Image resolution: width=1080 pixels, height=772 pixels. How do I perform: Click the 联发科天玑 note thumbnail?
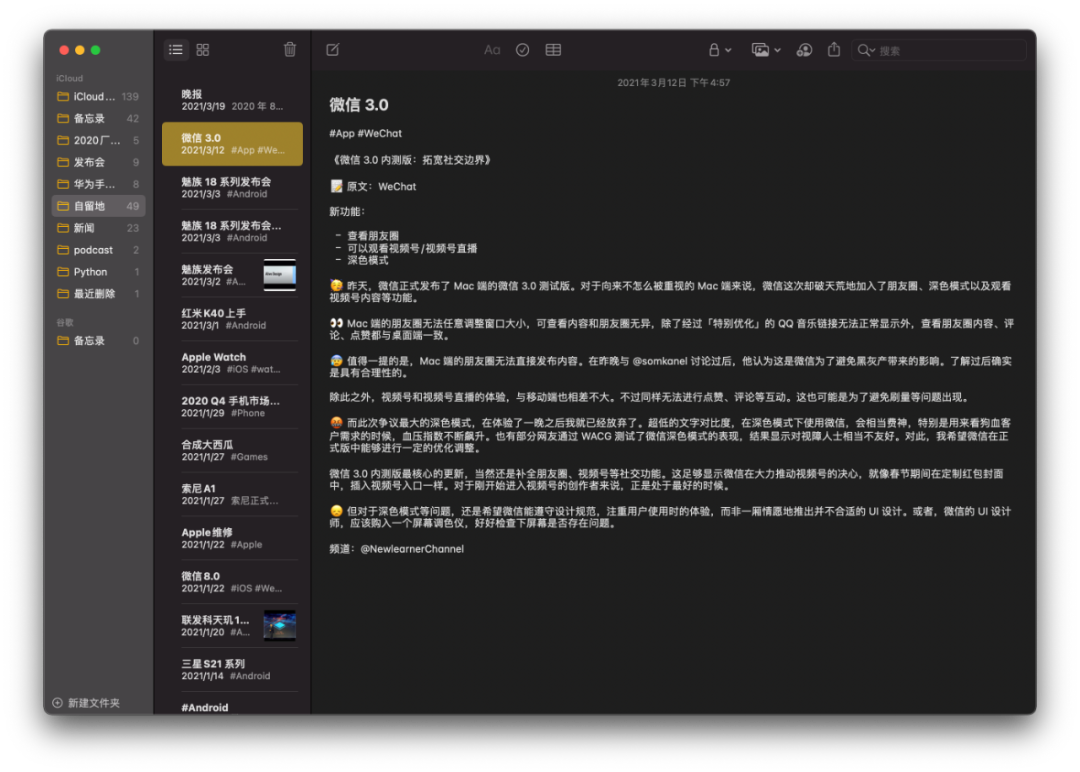[280, 625]
